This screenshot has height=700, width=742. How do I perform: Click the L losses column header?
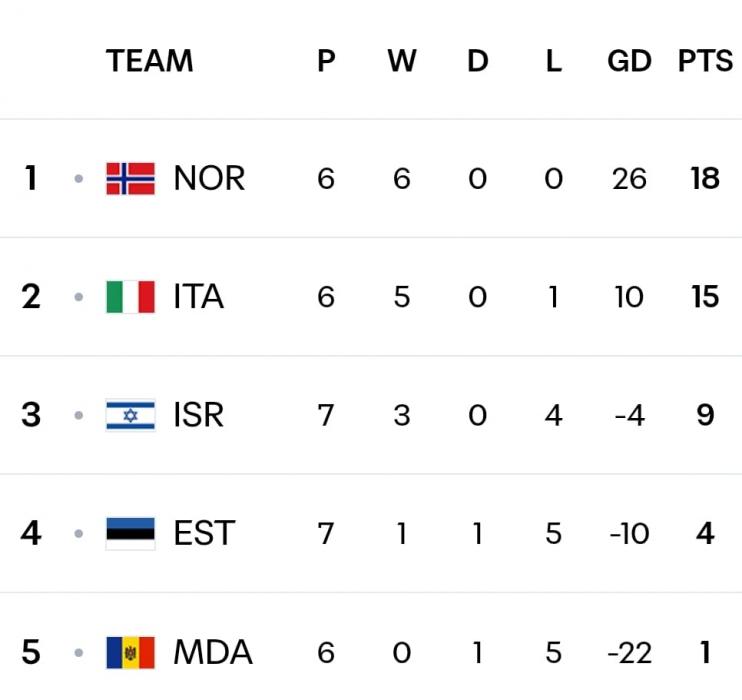[553, 61]
